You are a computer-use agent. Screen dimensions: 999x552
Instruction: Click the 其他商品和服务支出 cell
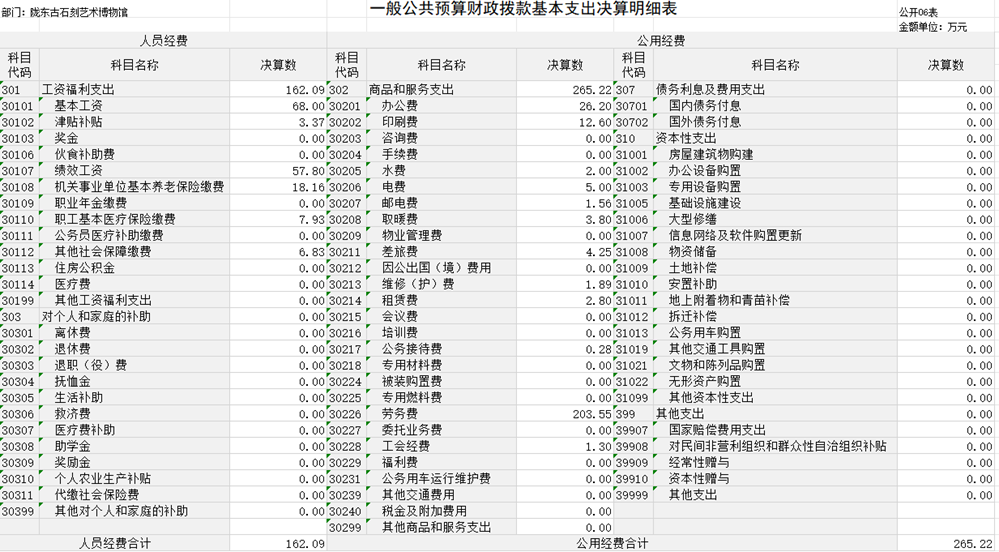pyautogui.click(x=442, y=528)
